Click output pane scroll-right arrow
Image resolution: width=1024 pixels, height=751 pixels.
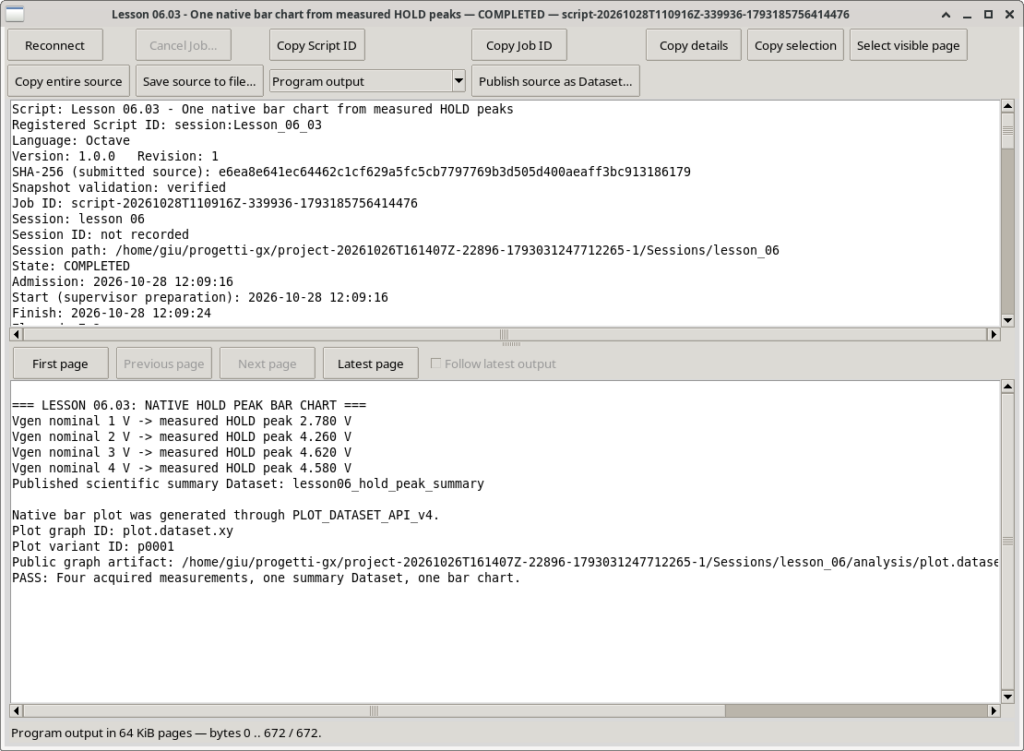[993, 711]
